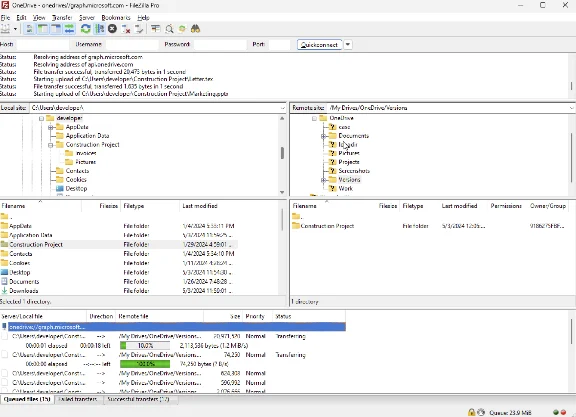This screenshot has height=417, width=576.
Task: Toggle the remote directory tree display
Action: coord(56,29)
